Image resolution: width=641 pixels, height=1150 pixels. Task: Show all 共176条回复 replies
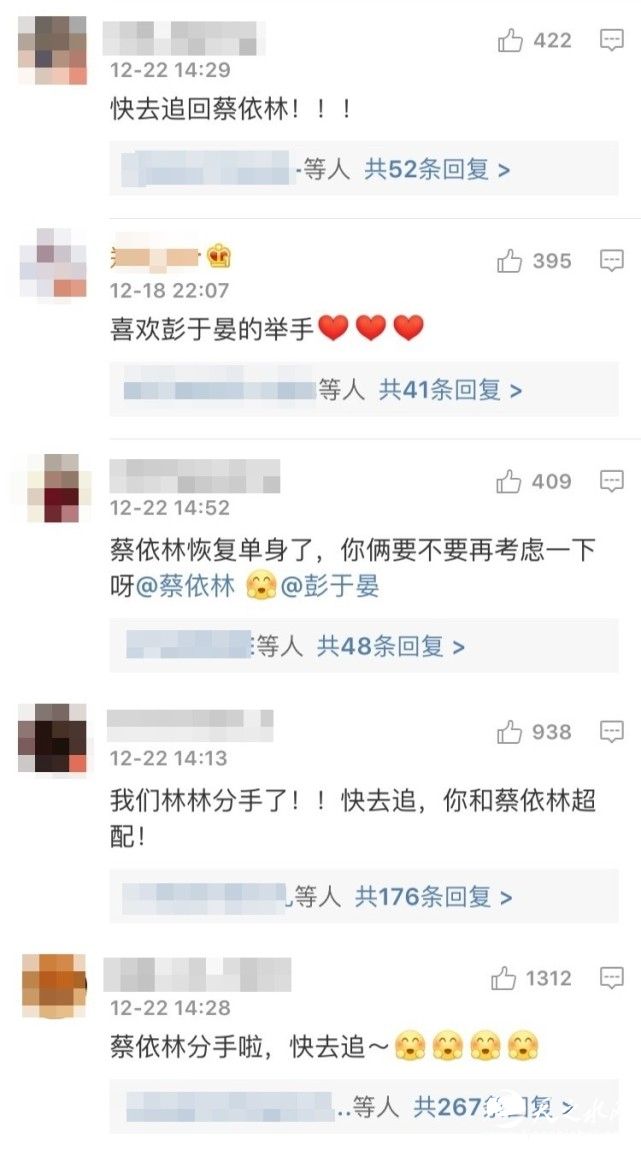point(433,896)
